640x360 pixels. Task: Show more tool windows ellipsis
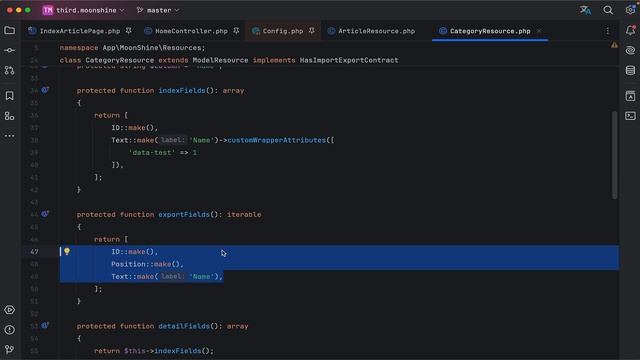click(9, 136)
